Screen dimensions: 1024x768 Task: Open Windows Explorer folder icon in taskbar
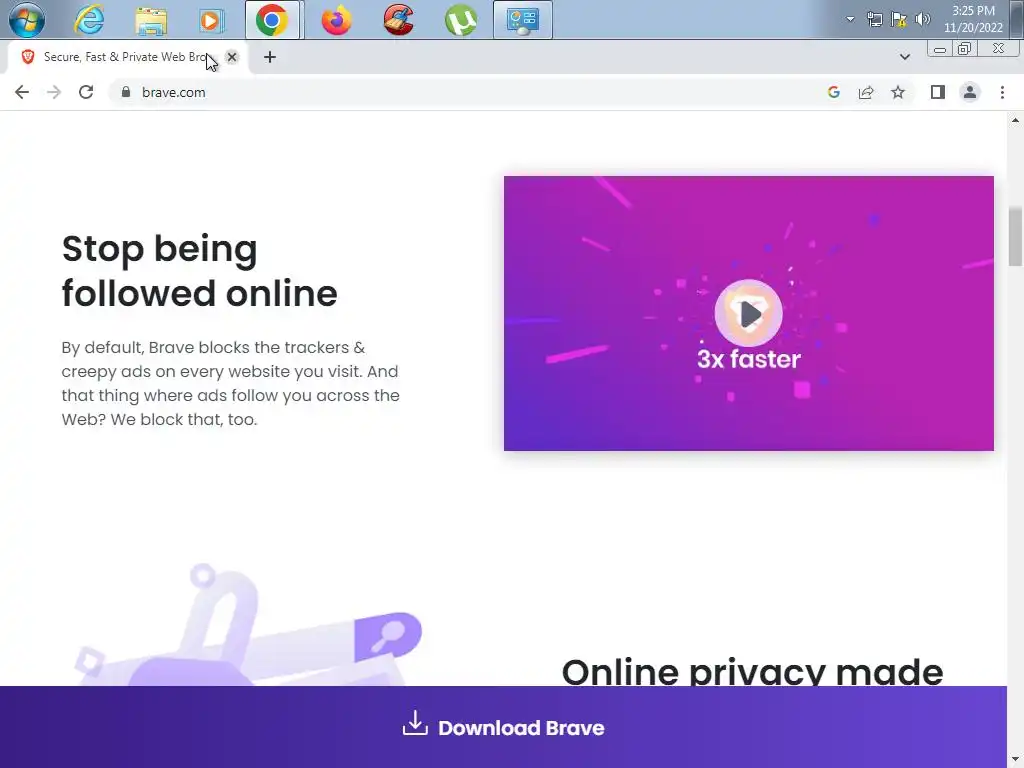[x=151, y=20]
